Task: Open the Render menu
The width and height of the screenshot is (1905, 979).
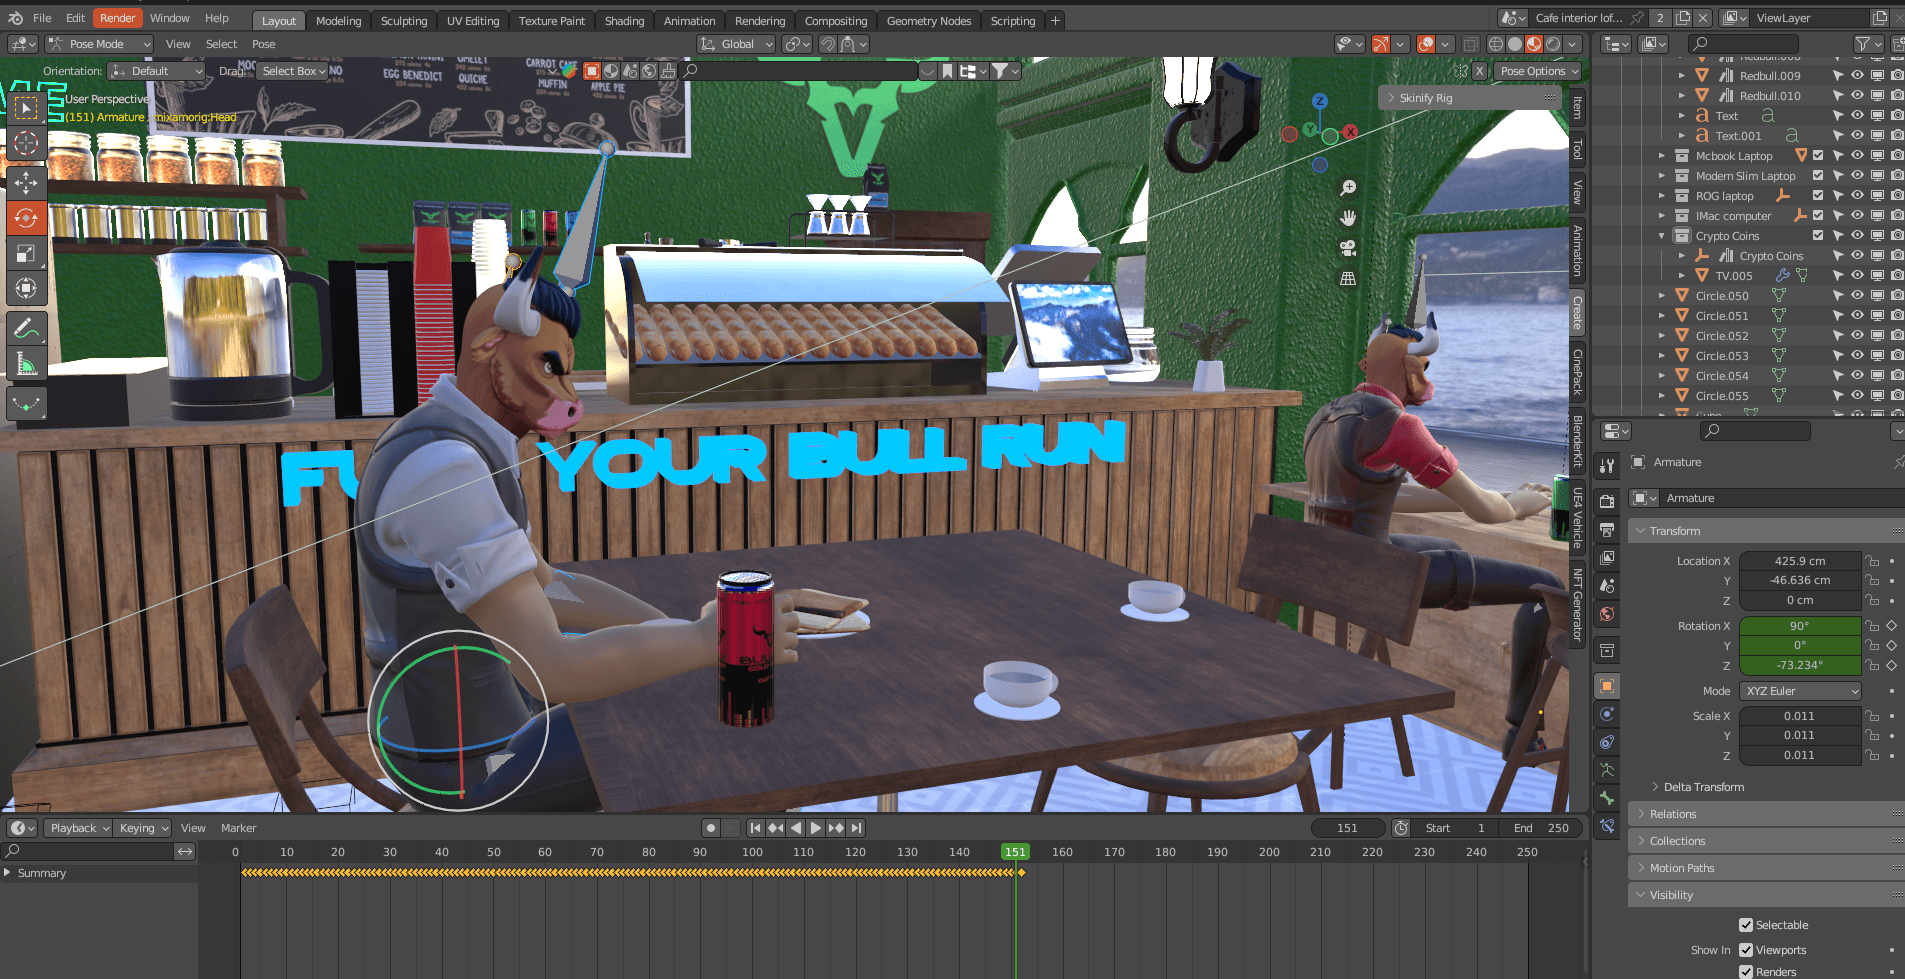Action: coord(117,18)
